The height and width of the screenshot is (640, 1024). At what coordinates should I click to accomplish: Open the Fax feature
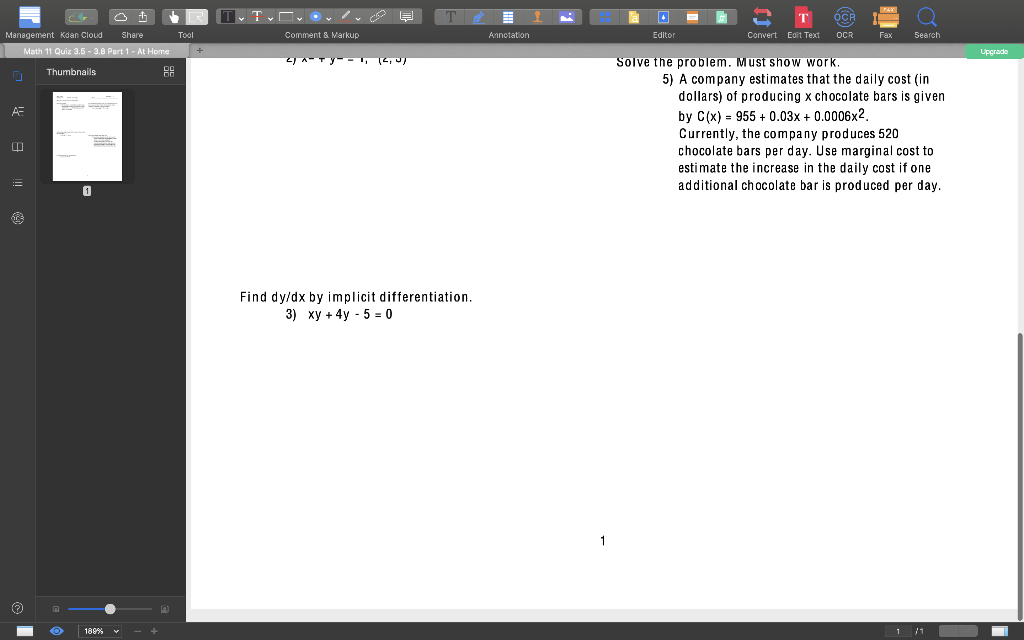coord(886,16)
